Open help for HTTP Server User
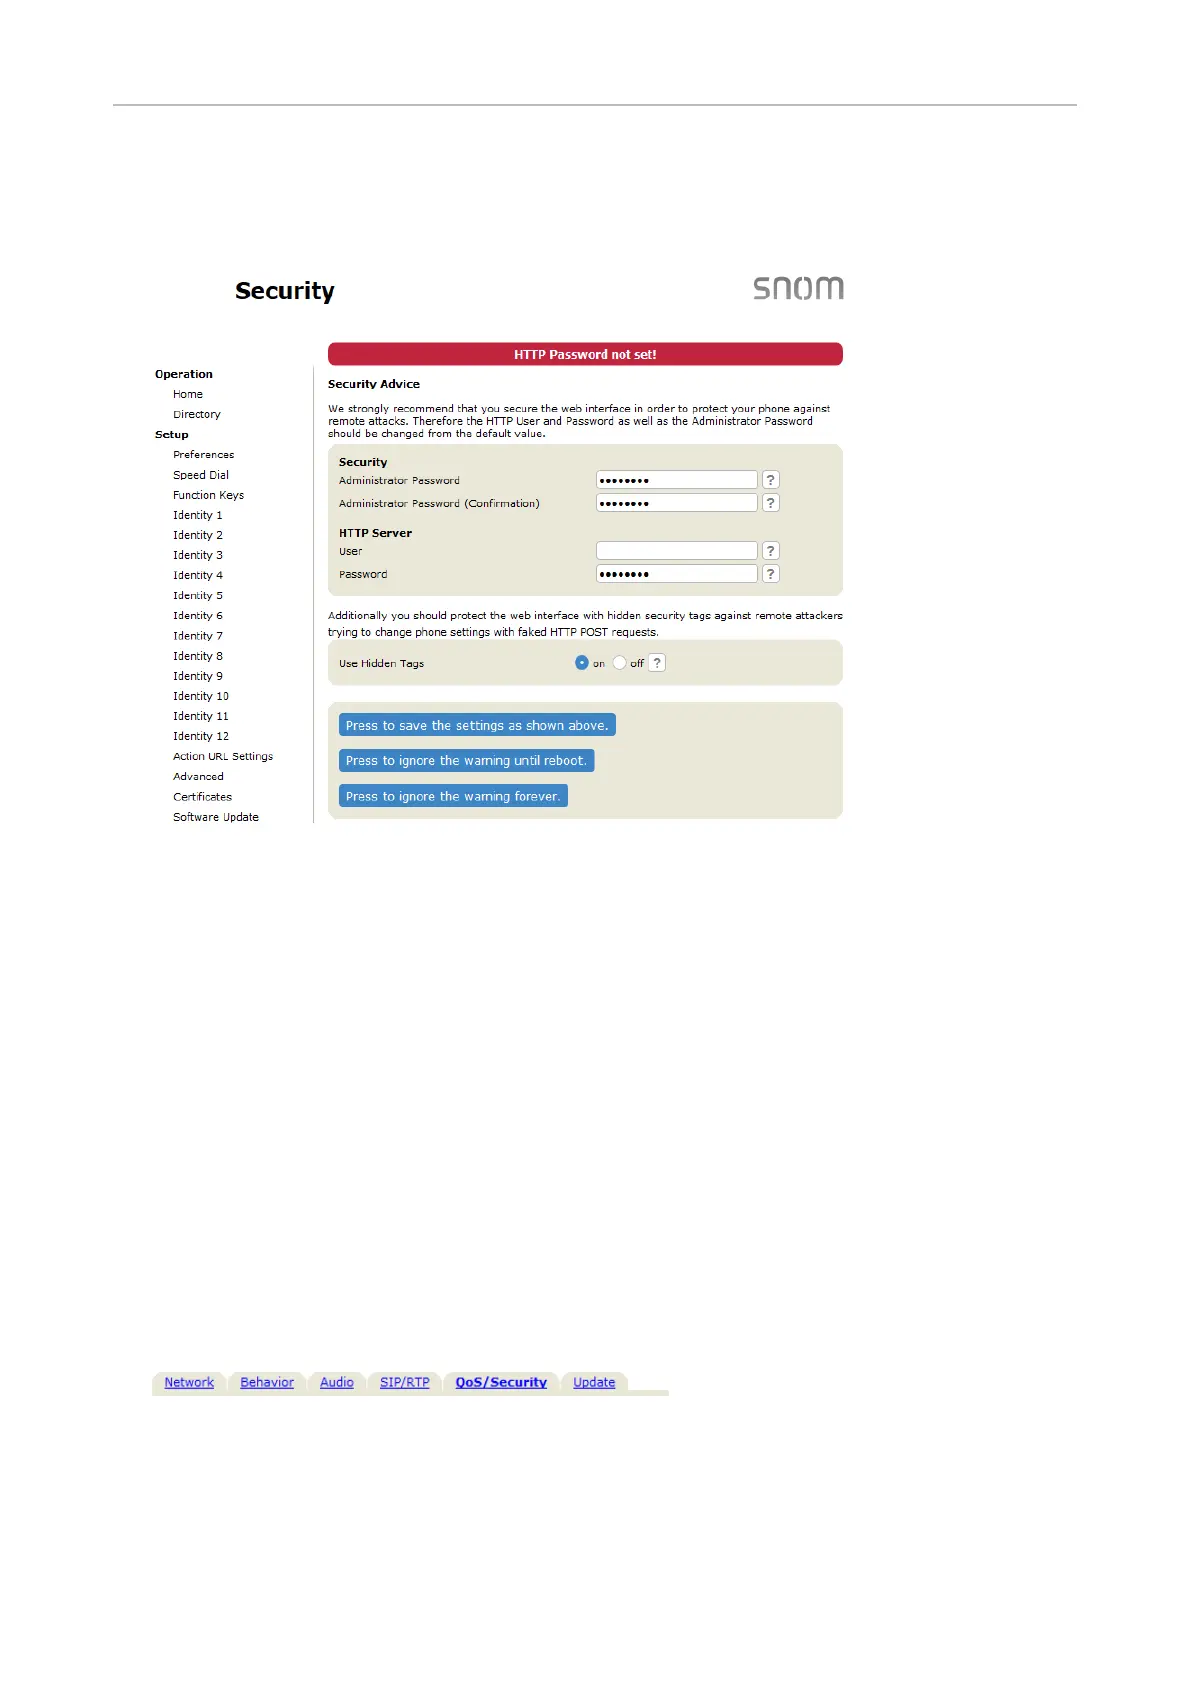This screenshot has height=1684, width=1191. pos(770,551)
